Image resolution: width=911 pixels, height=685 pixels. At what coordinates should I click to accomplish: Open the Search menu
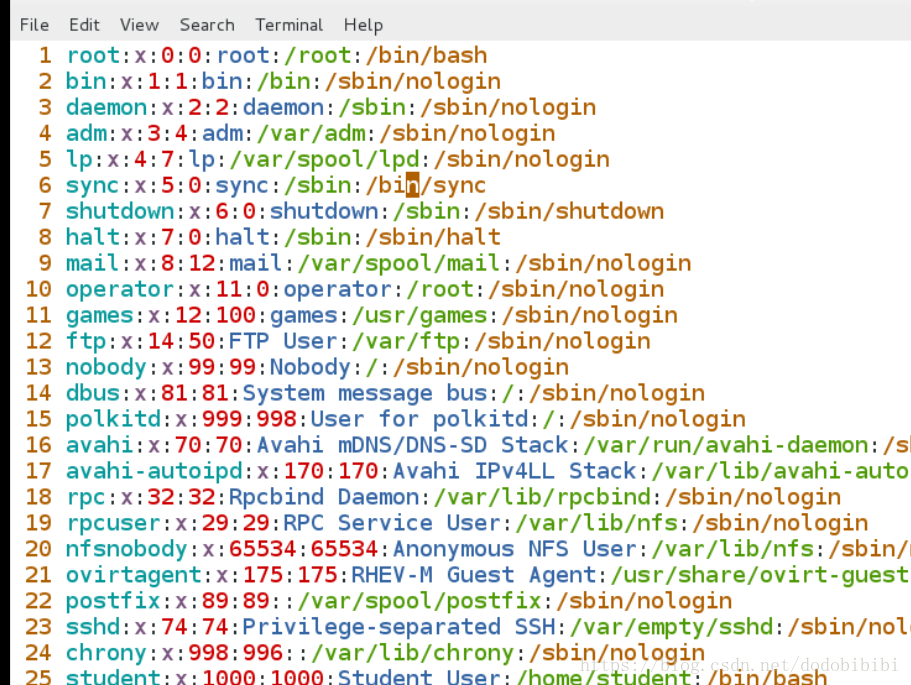click(207, 25)
